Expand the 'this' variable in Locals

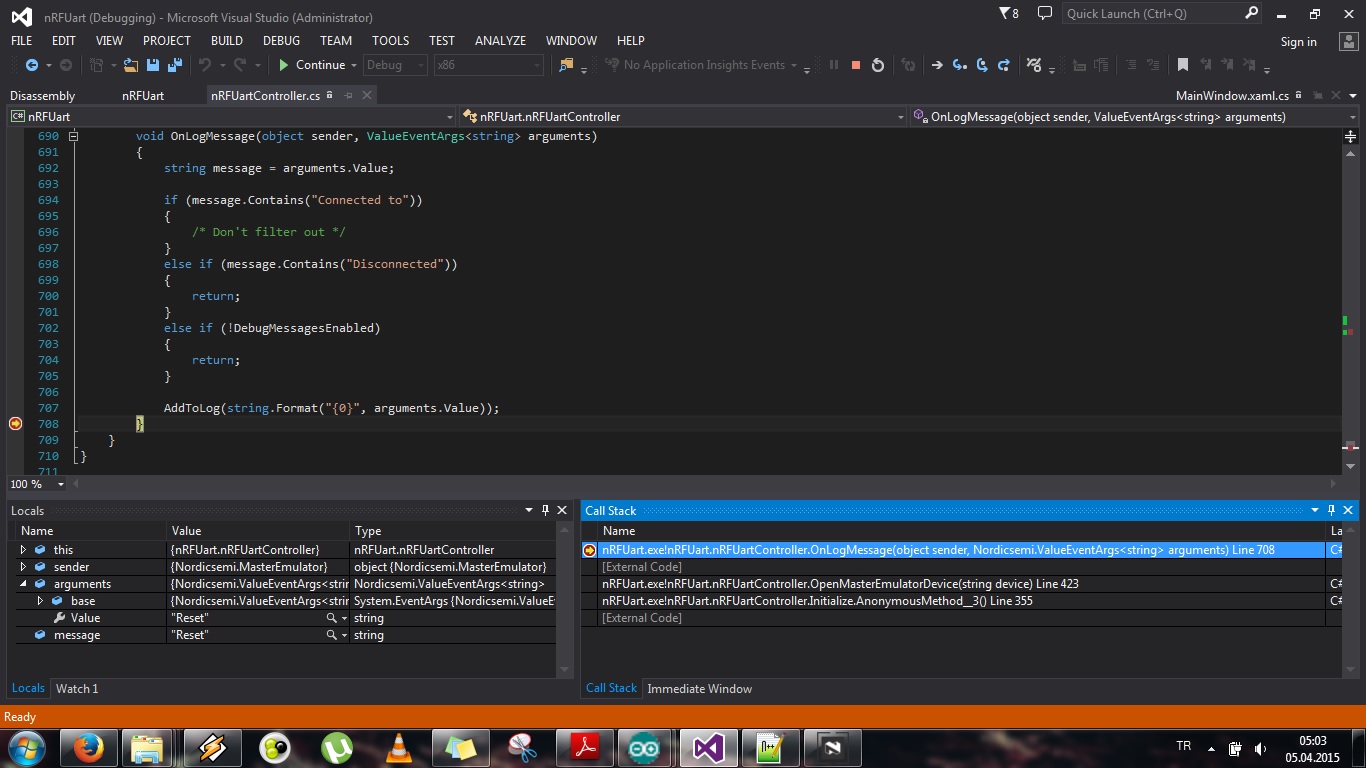tap(23, 550)
